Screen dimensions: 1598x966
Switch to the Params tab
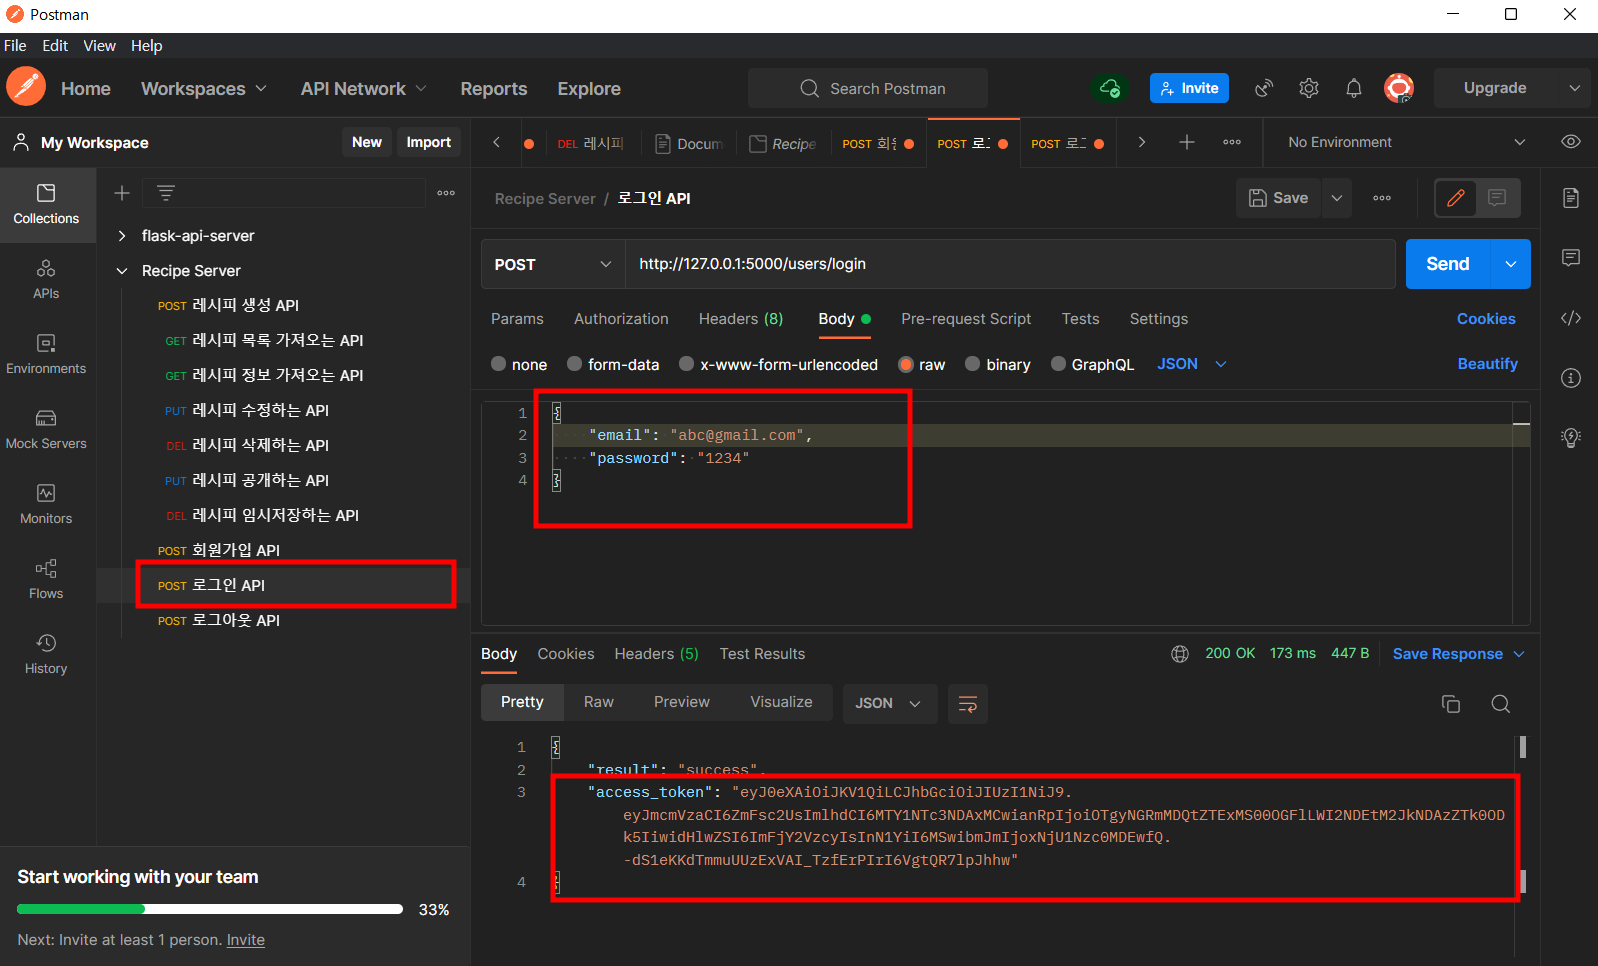click(517, 319)
